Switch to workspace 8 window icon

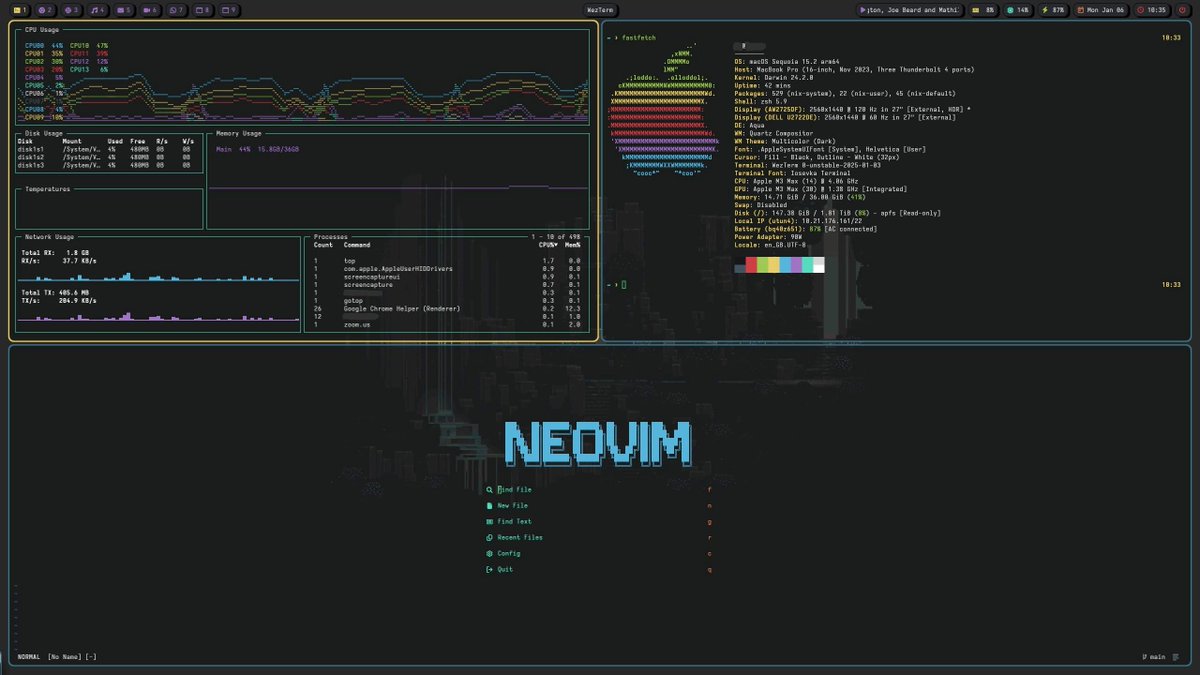pos(203,10)
